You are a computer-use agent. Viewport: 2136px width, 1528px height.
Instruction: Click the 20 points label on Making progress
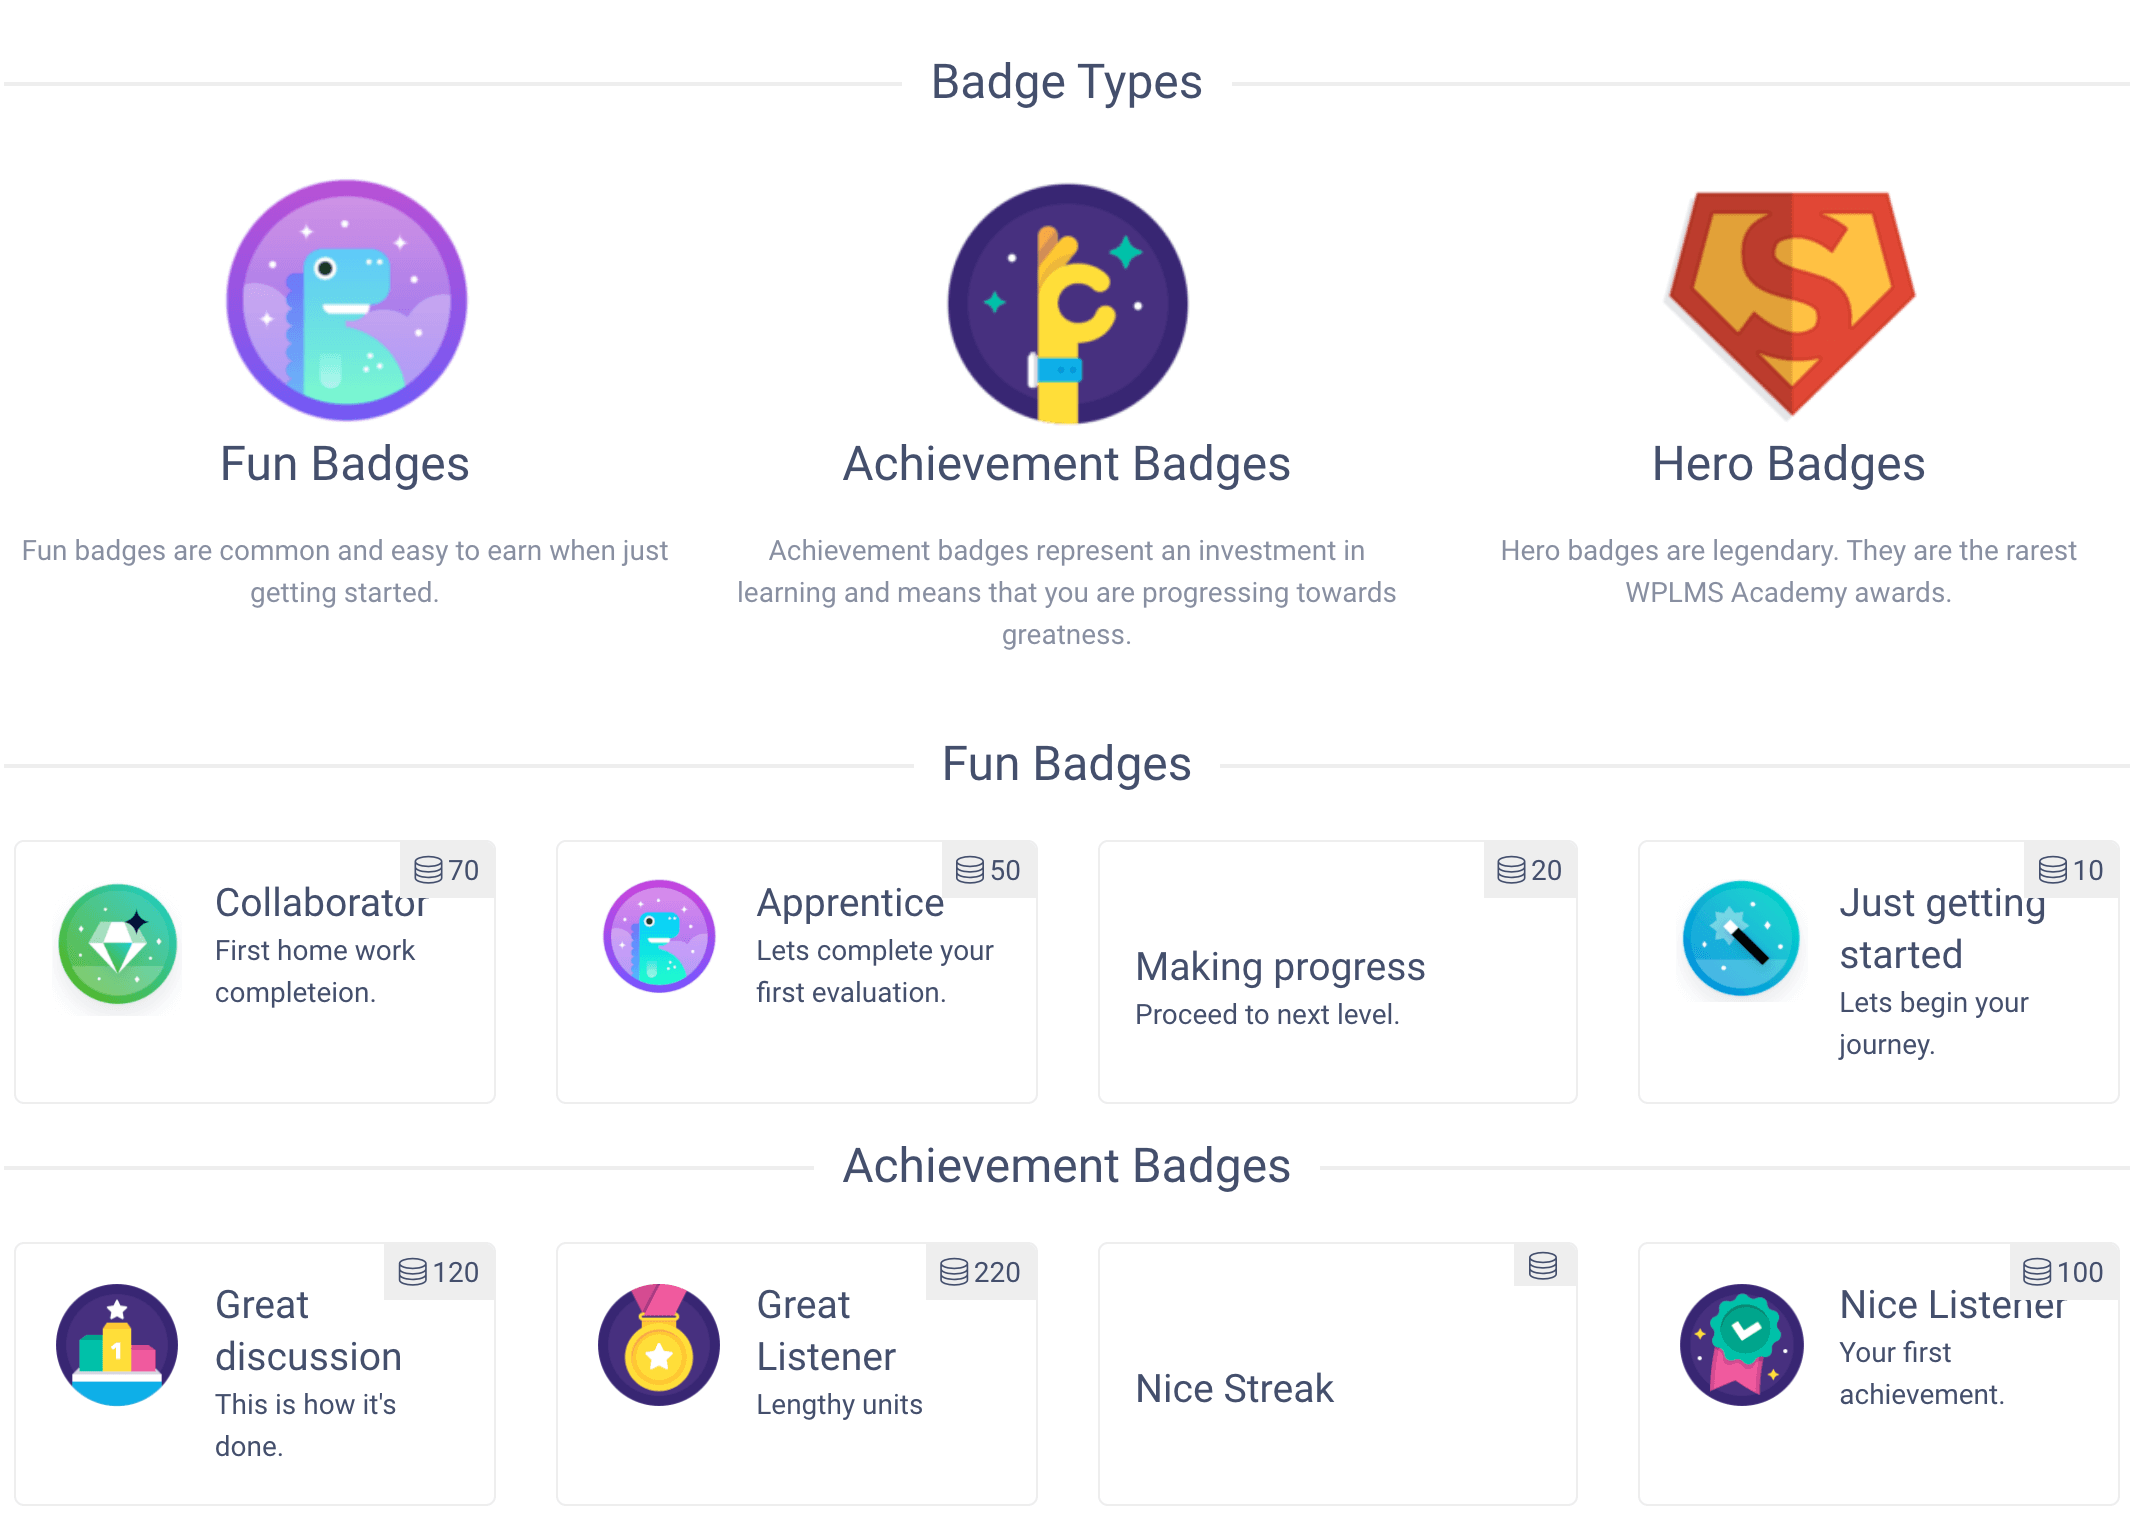click(1530, 870)
